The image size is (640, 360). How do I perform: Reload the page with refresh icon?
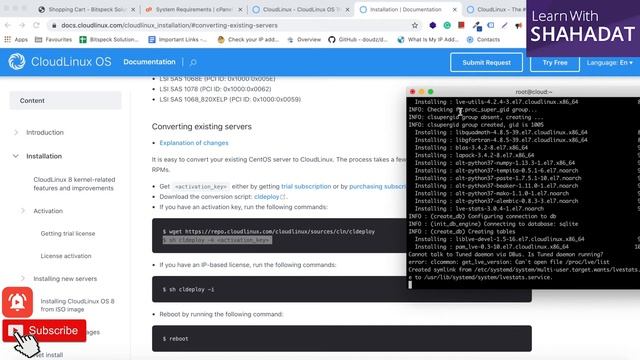(x=36, y=25)
